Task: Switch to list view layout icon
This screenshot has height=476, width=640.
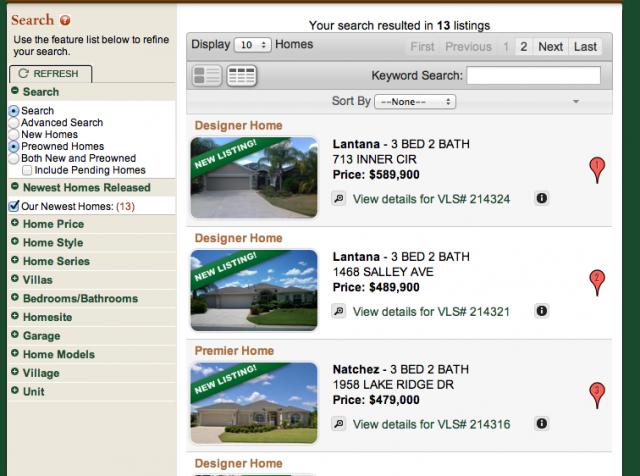Action: (207, 76)
